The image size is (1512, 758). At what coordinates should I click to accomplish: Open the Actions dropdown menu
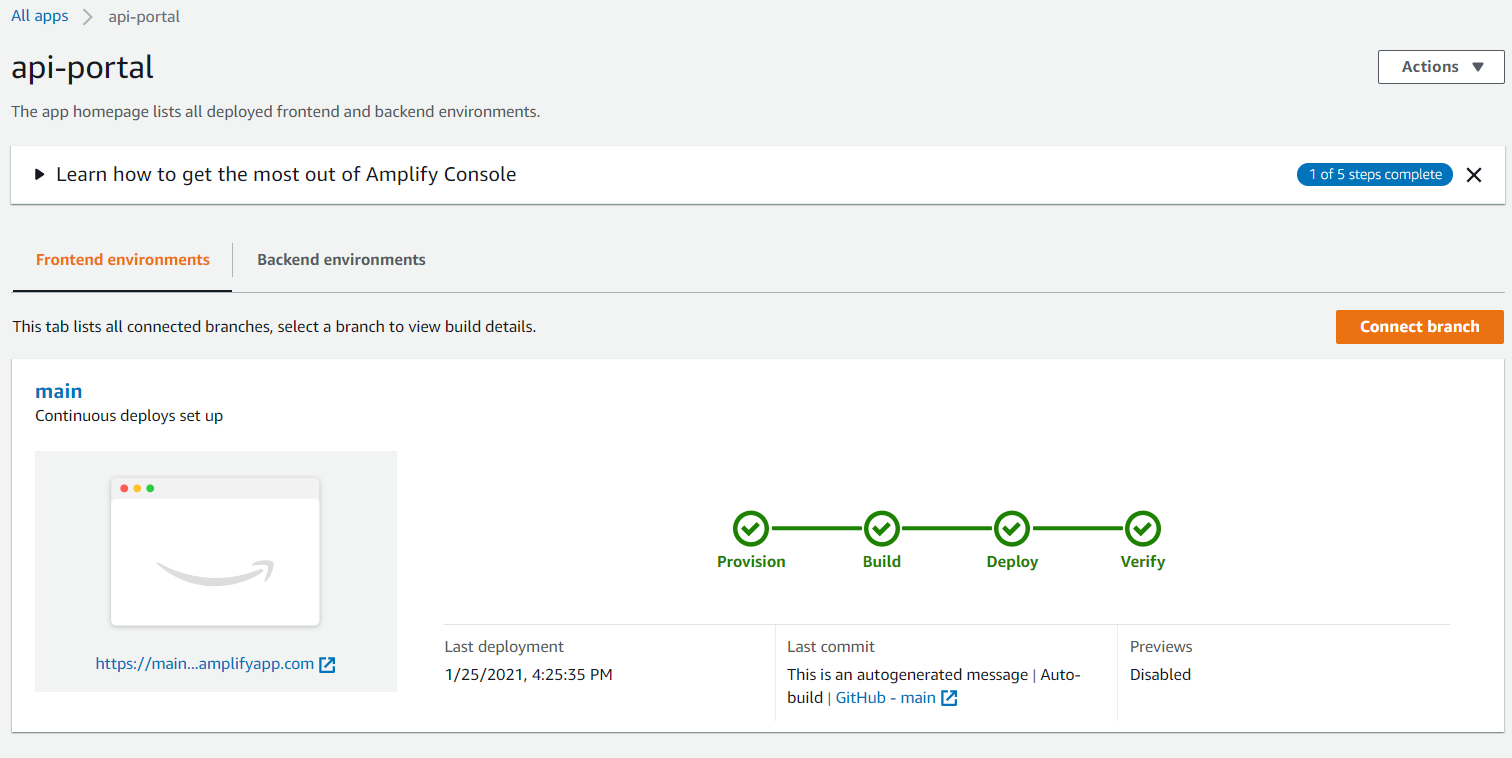click(1440, 67)
